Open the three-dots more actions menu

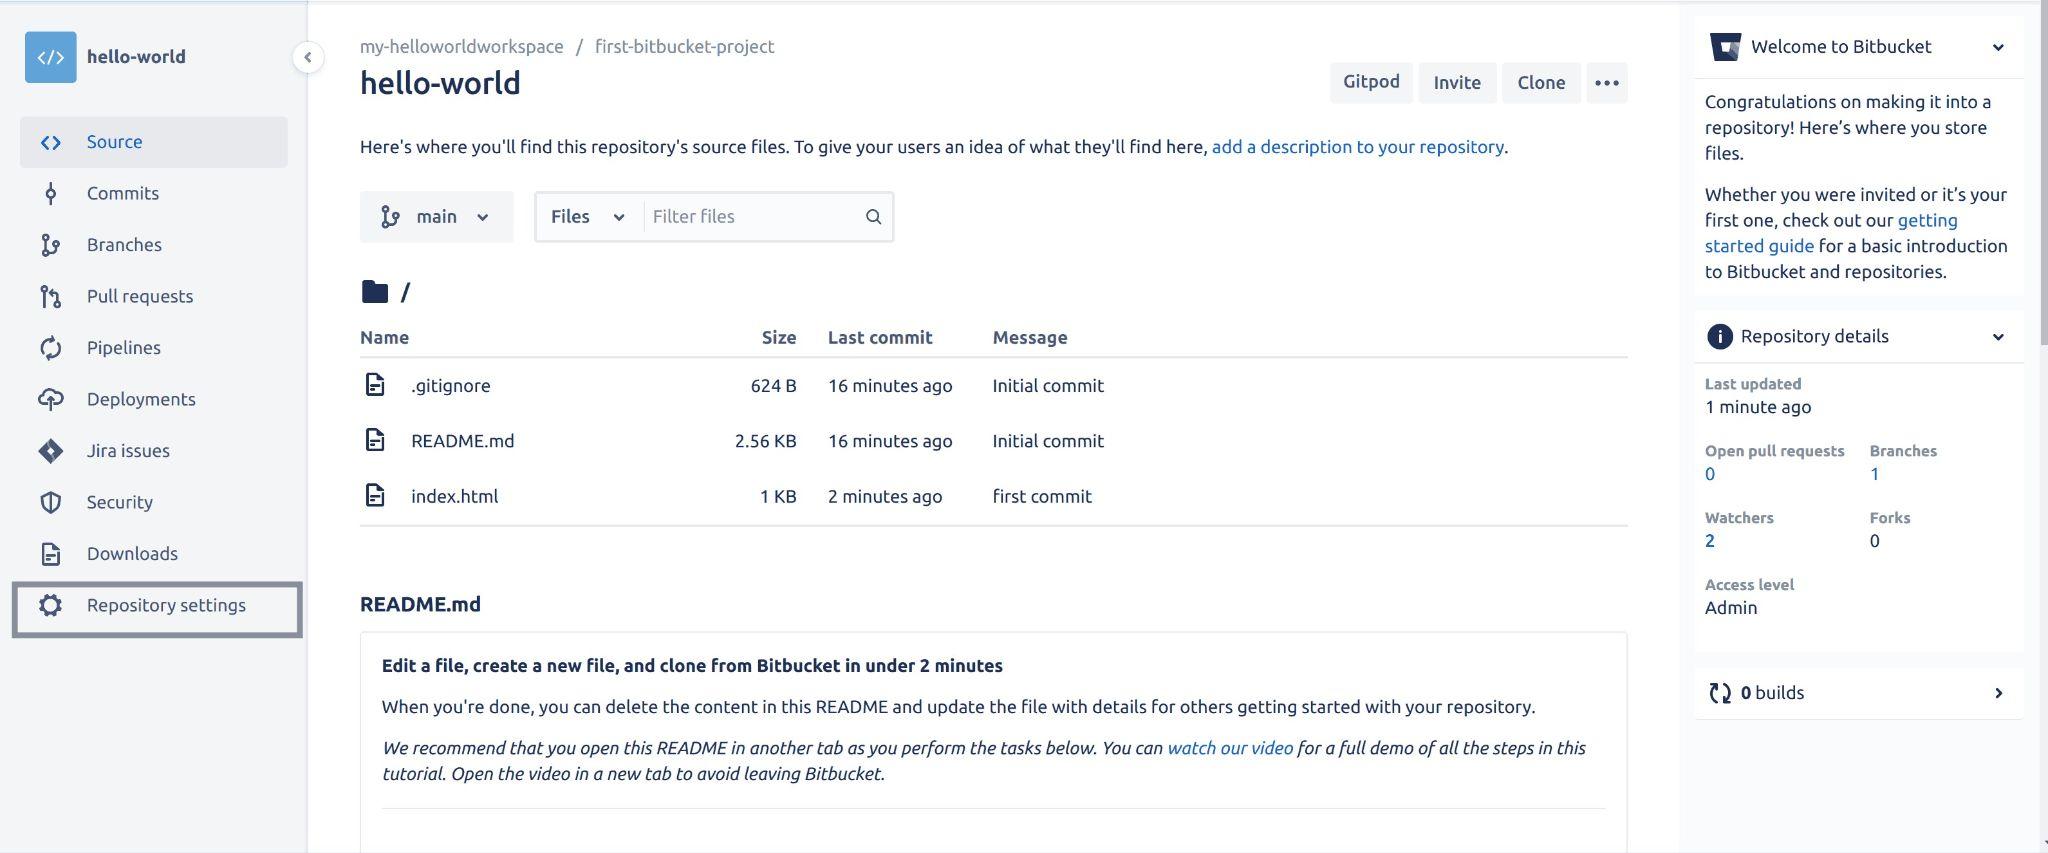[1606, 83]
